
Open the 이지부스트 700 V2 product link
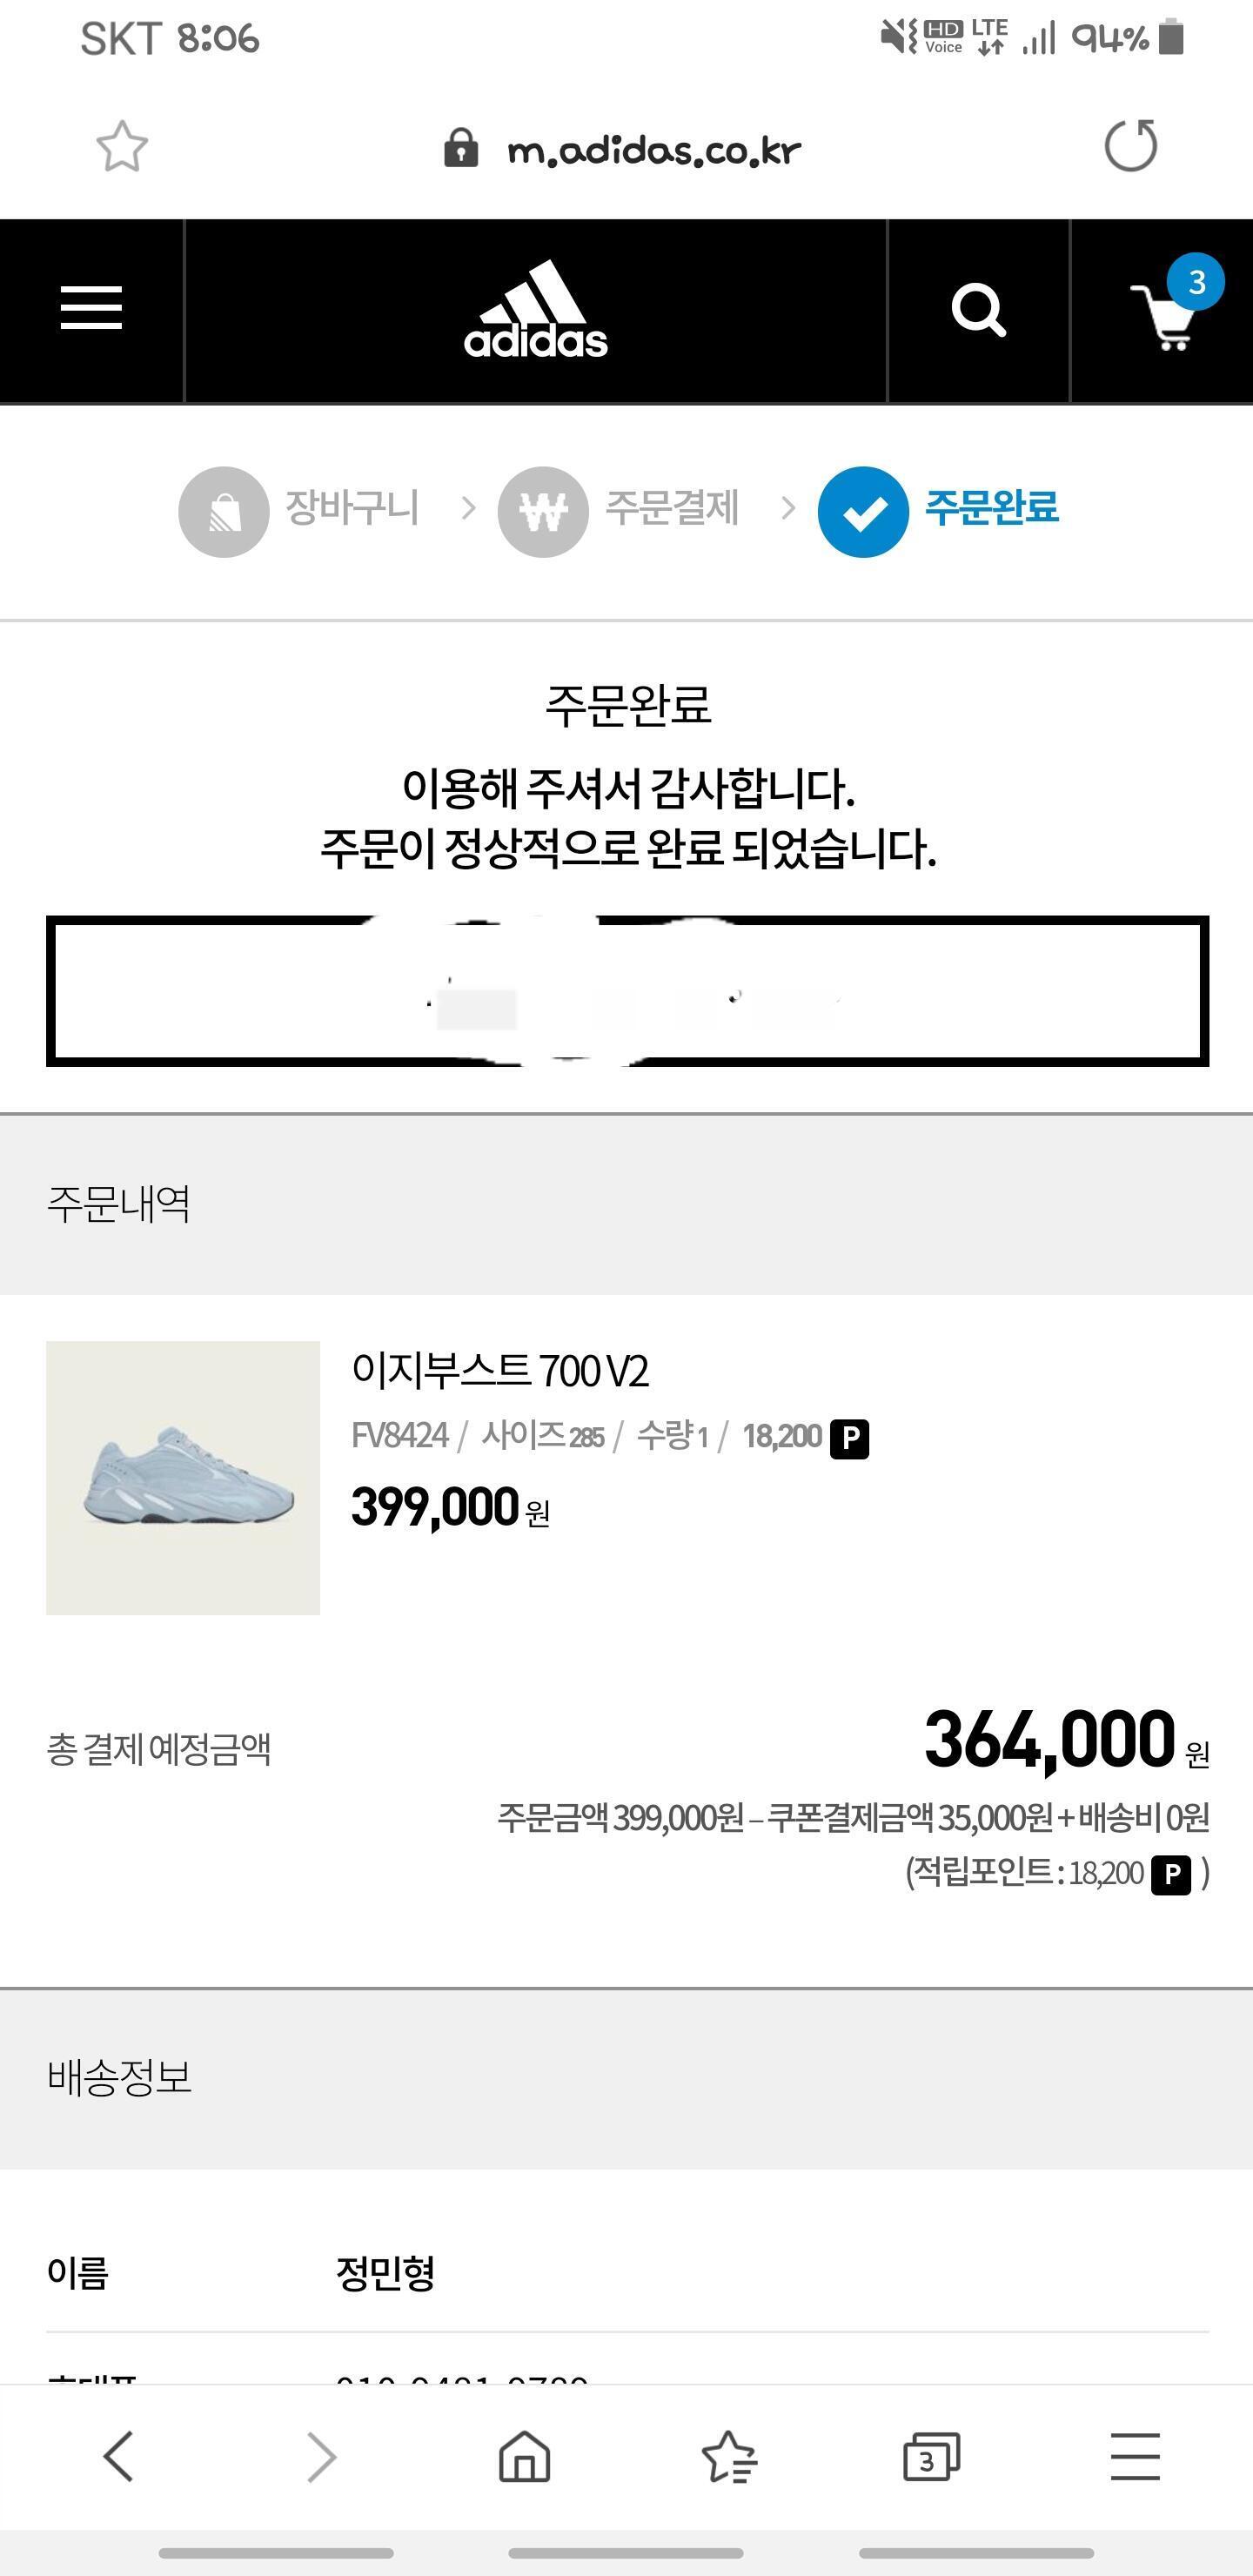pyautogui.click(x=500, y=1371)
